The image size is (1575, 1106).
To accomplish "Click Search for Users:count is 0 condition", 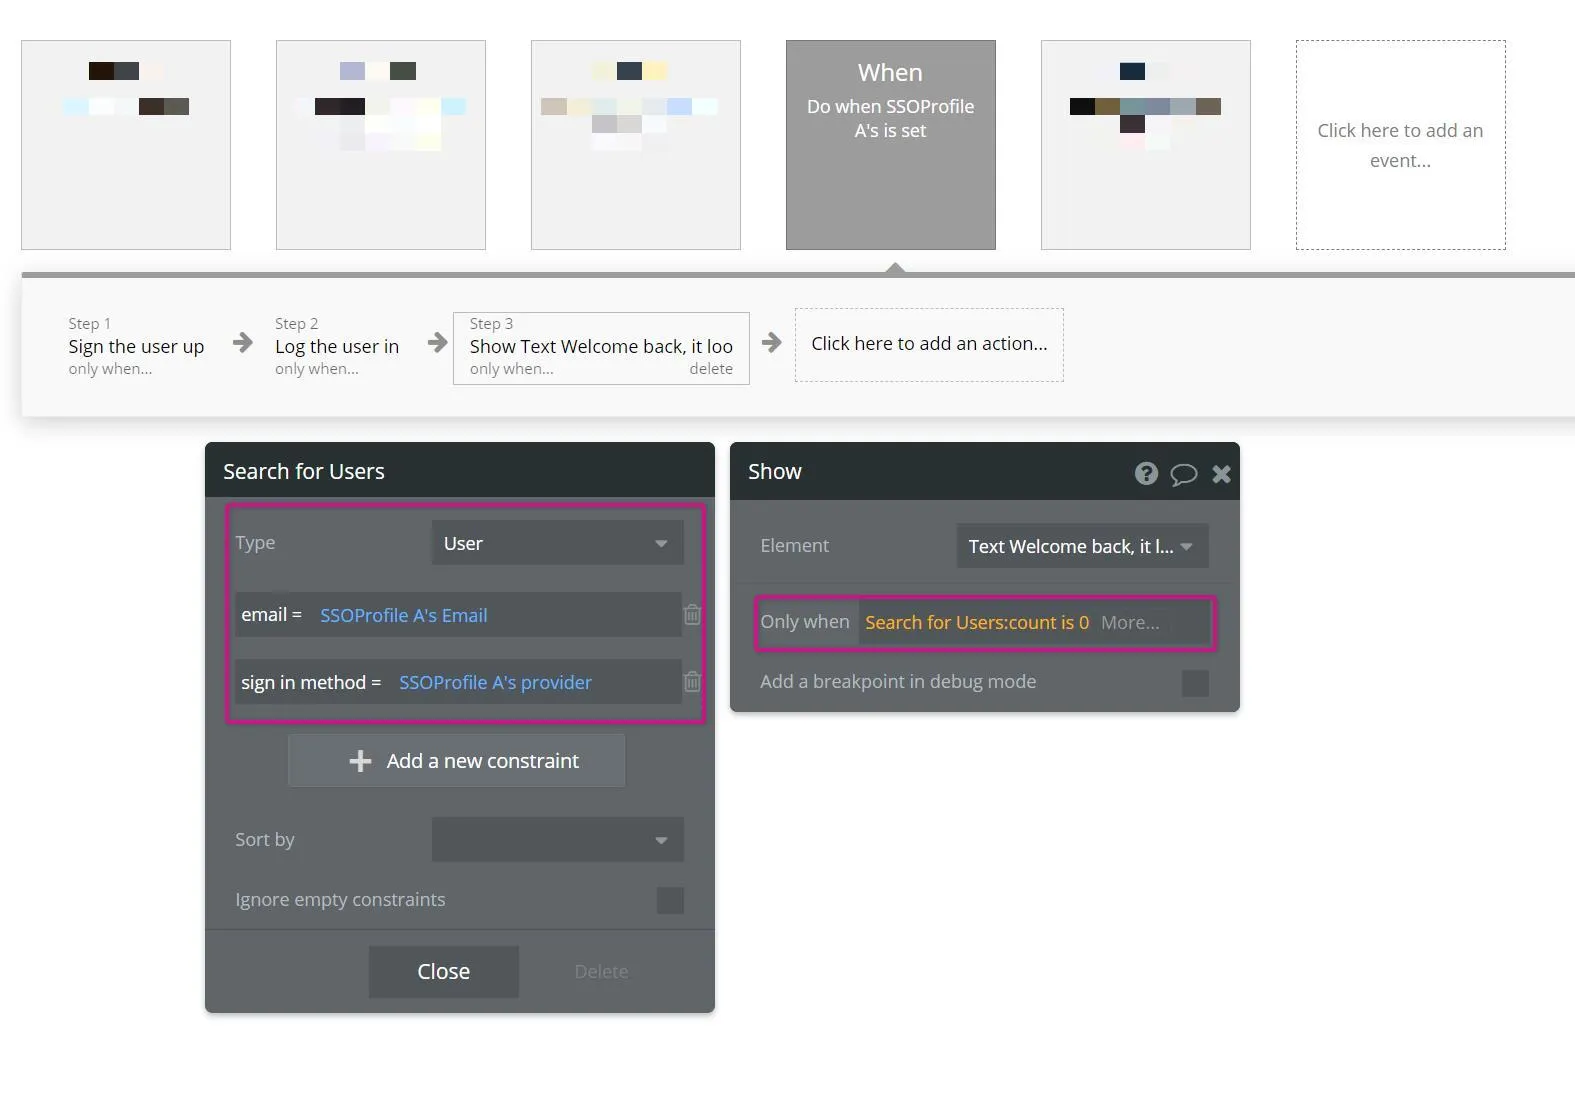I will (x=977, y=622).
